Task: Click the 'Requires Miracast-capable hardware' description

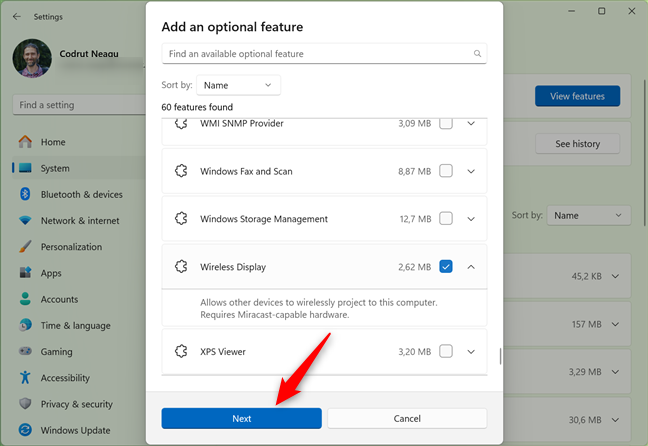Action: (275, 315)
